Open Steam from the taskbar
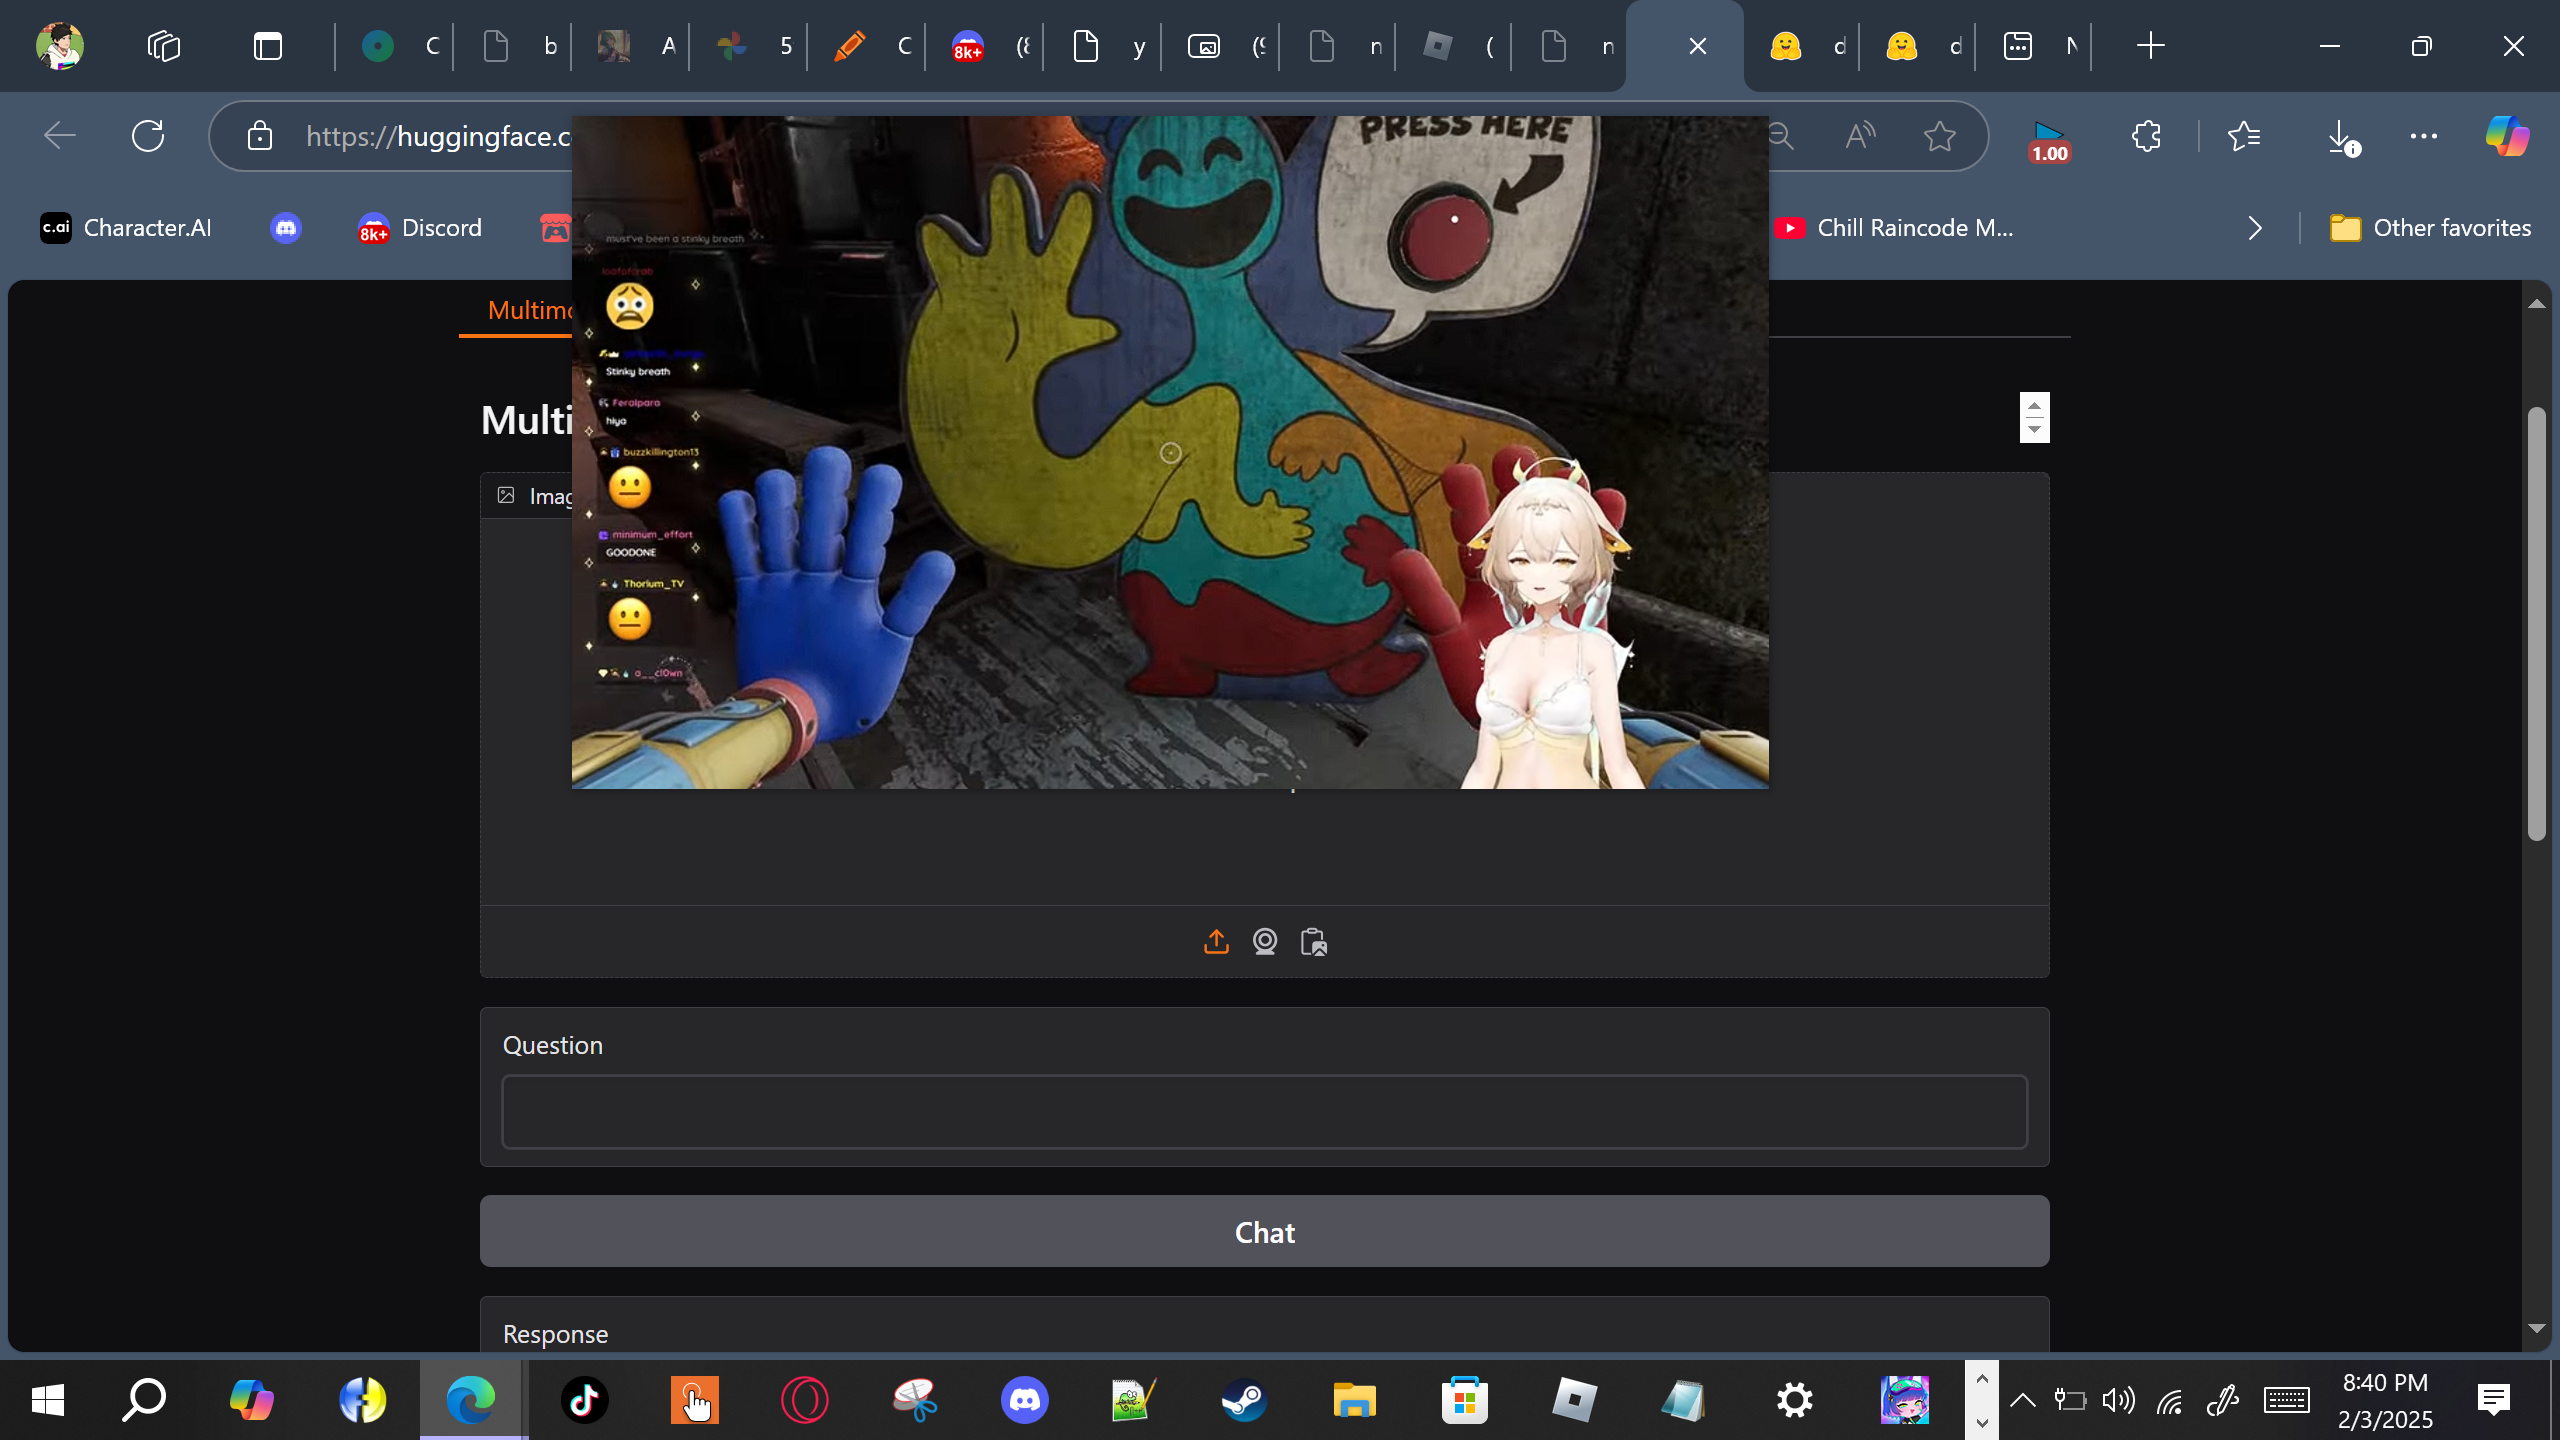 [1244, 1400]
